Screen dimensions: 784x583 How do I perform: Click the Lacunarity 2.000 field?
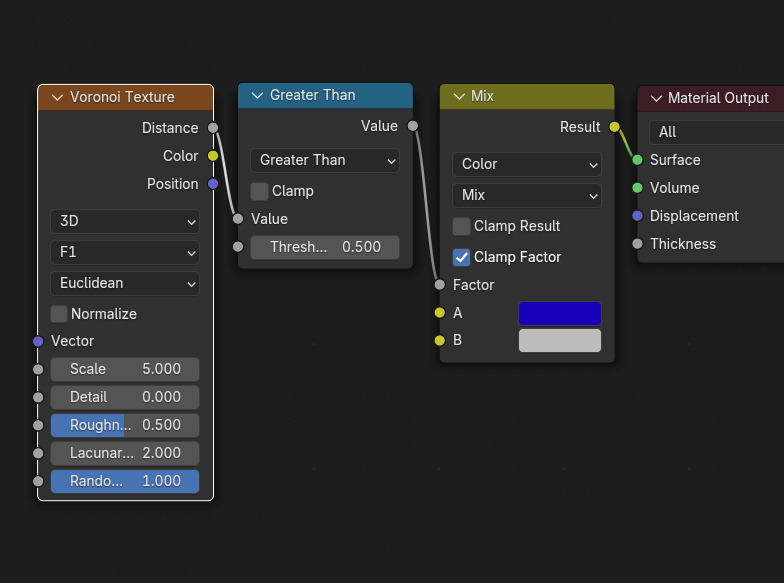pyautogui.click(x=125, y=454)
